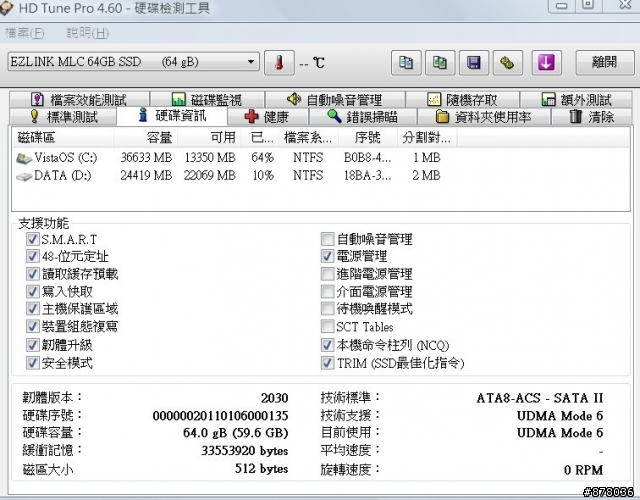Switch to the 健康 health tab
This screenshot has width=640, height=500.
tap(267, 117)
